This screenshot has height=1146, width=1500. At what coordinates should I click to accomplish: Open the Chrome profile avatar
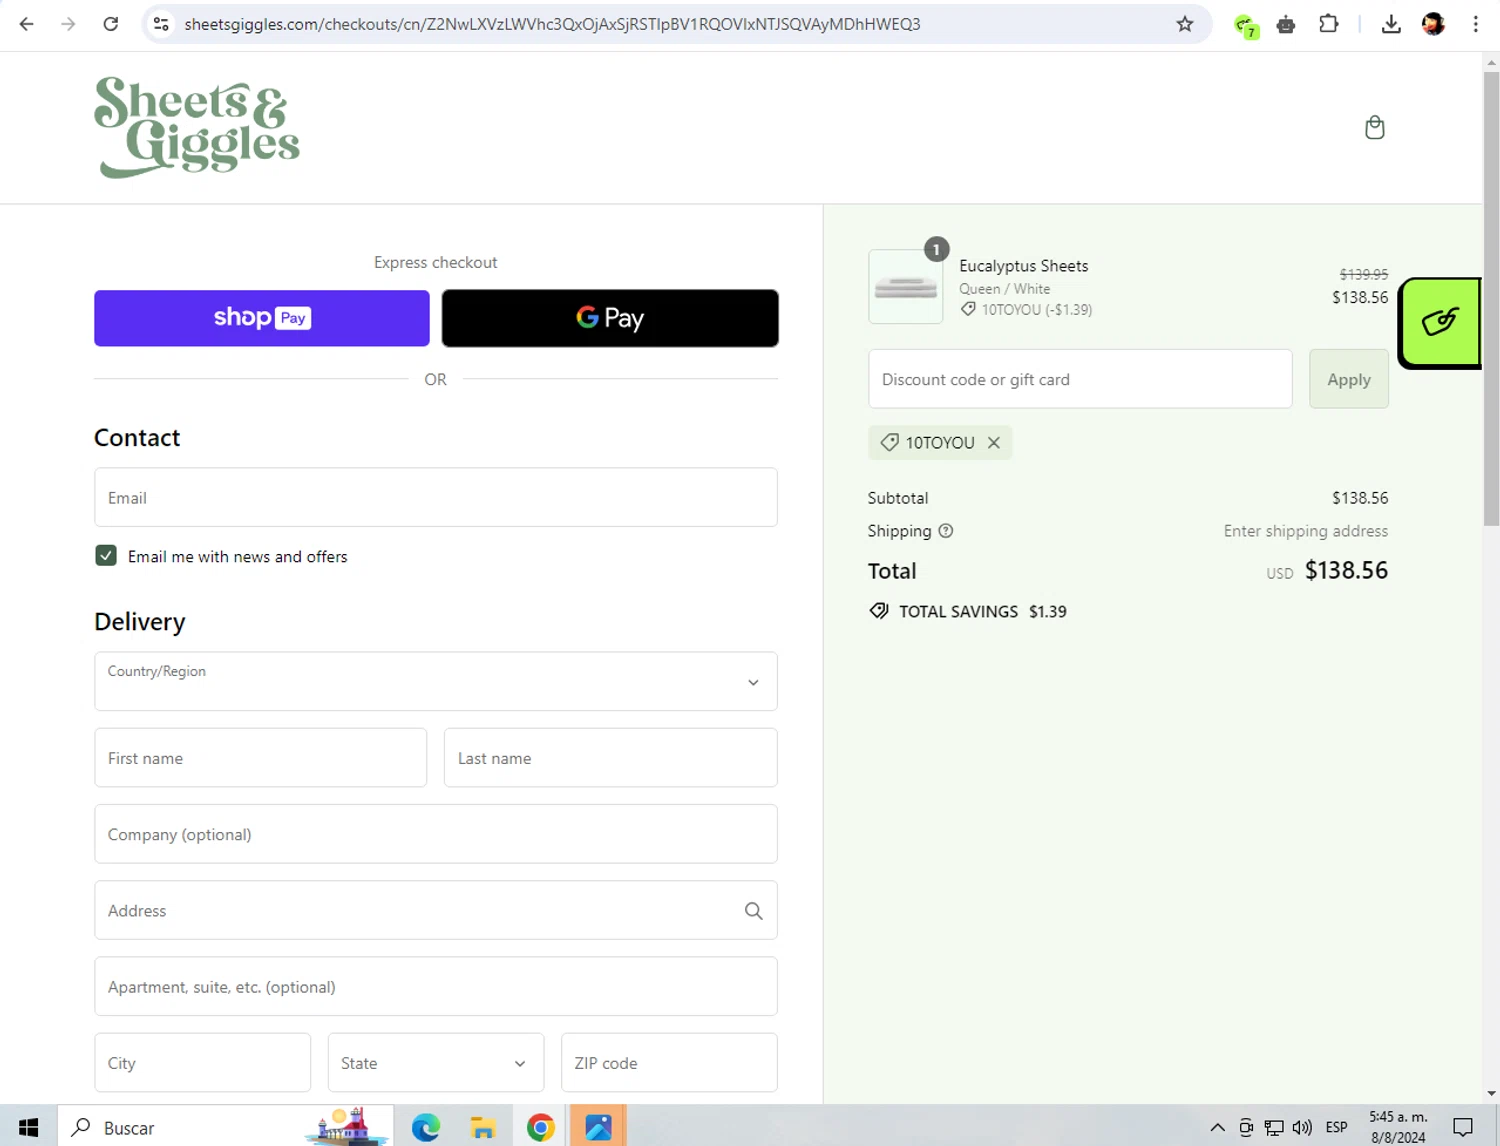point(1433,24)
